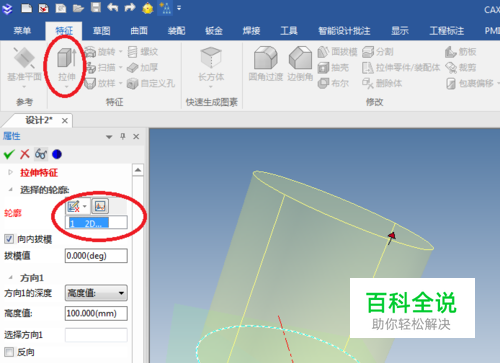Close the 属性 panel
This screenshot has width=500, height=363.
pyautogui.click(x=136, y=136)
